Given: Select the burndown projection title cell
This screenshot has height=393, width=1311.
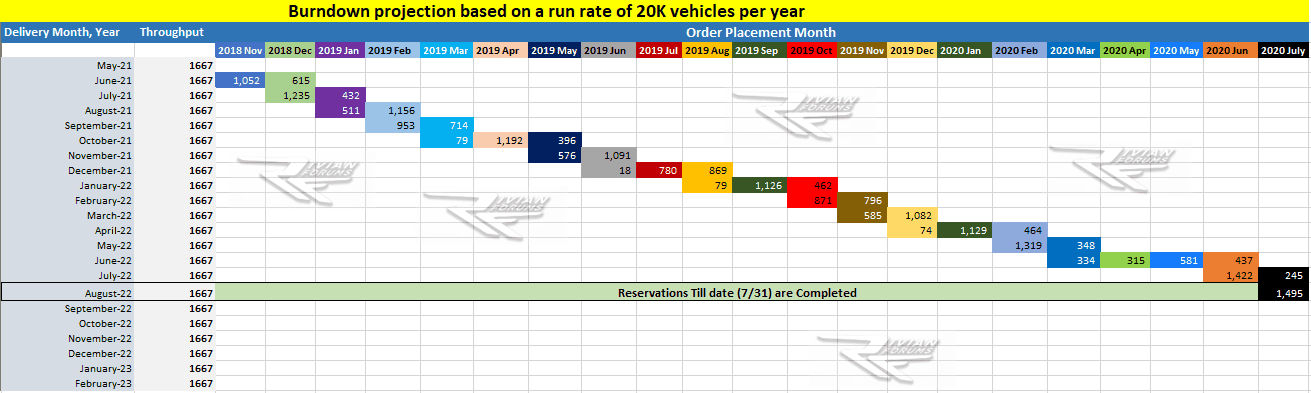Looking at the screenshot, I should click(x=655, y=11).
